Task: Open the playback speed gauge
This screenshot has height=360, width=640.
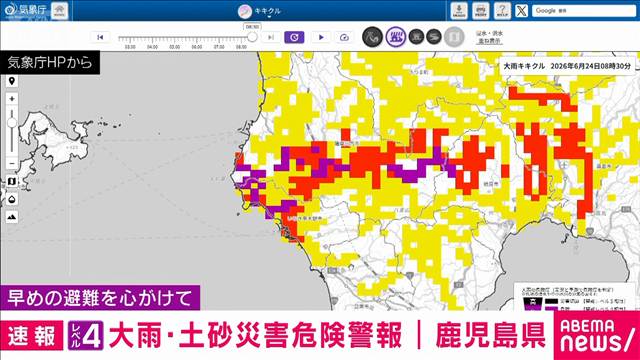Action: click(344, 37)
